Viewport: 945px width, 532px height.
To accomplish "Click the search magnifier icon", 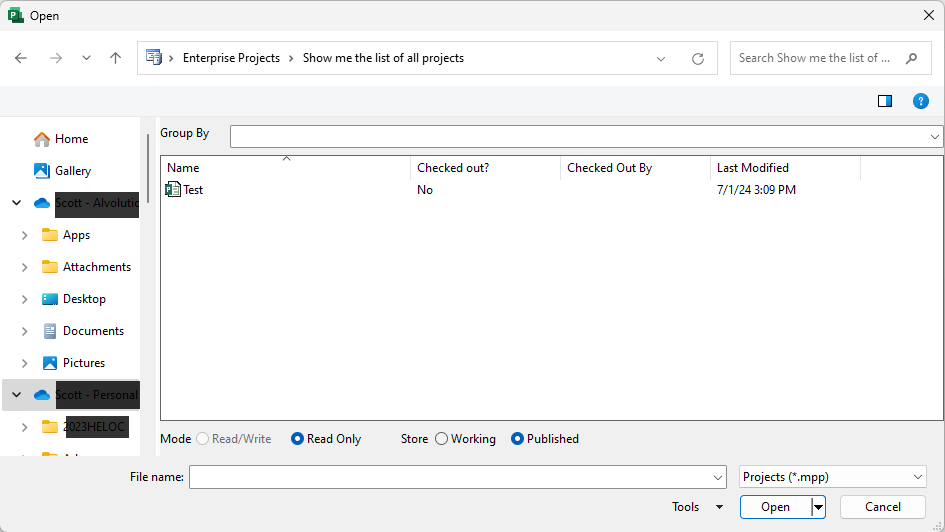I will (911, 58).
